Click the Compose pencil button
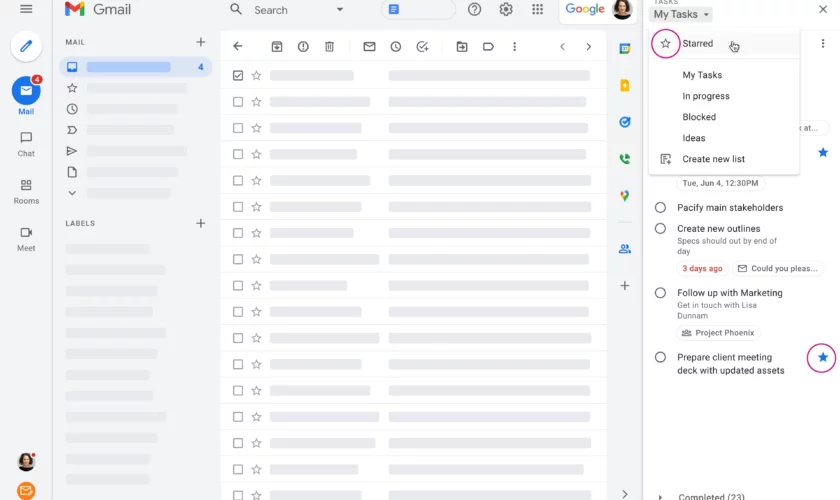Image resolution: width=840 pixels, height=500 pixels. coord(26,46)
